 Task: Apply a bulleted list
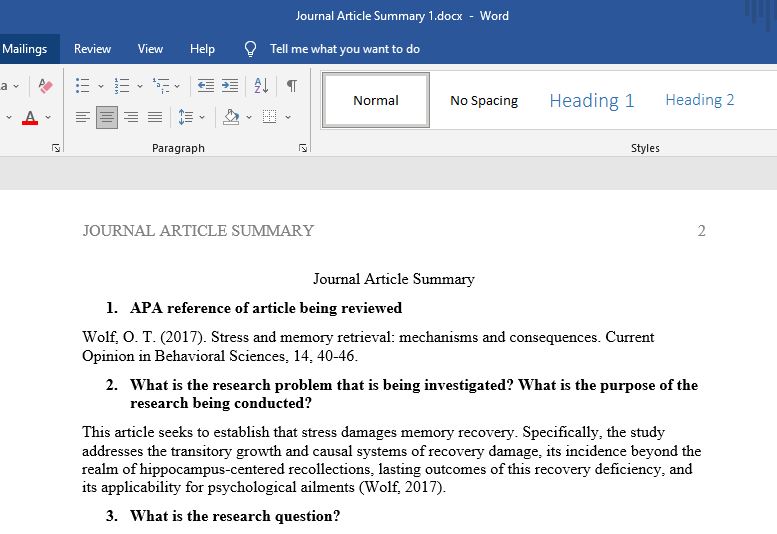[82, 86]
